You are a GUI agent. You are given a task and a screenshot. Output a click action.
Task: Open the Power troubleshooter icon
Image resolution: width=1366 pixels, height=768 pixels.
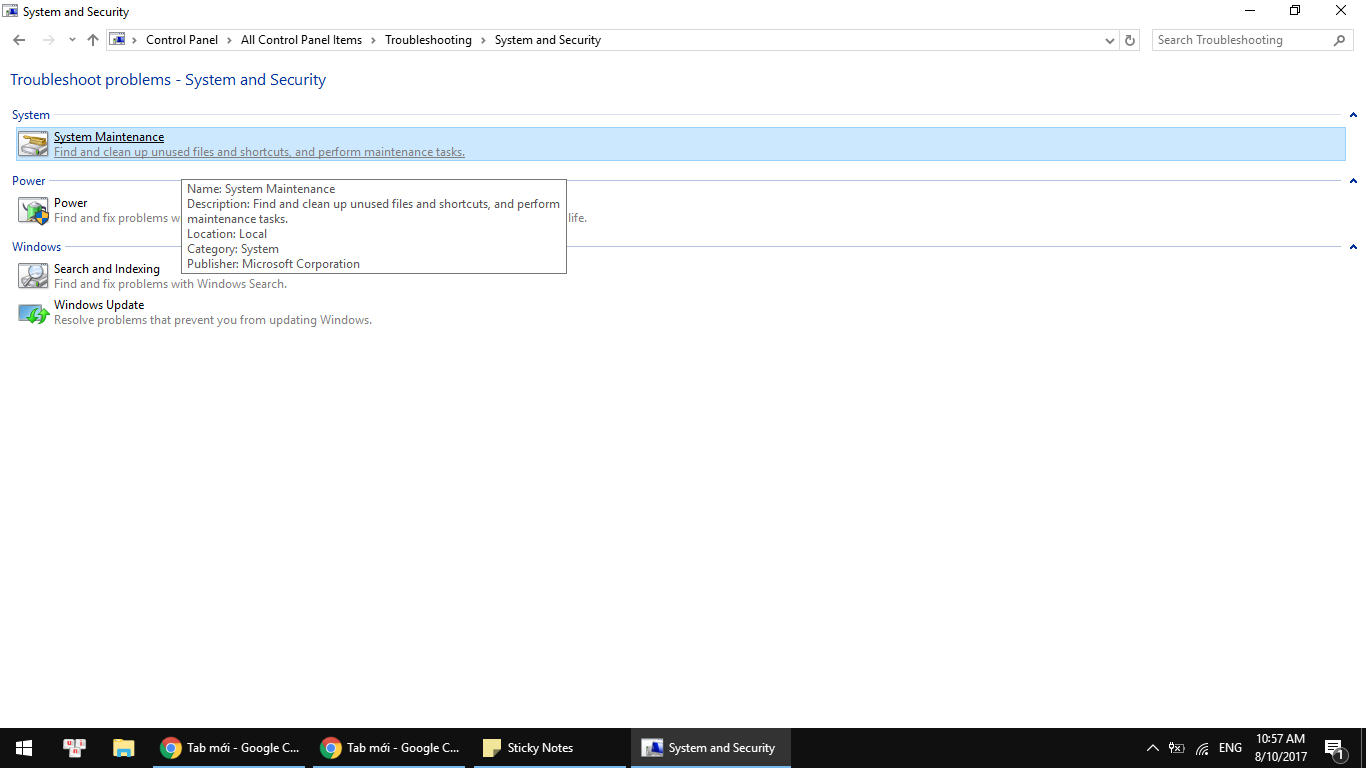click(x=33, y=210)
